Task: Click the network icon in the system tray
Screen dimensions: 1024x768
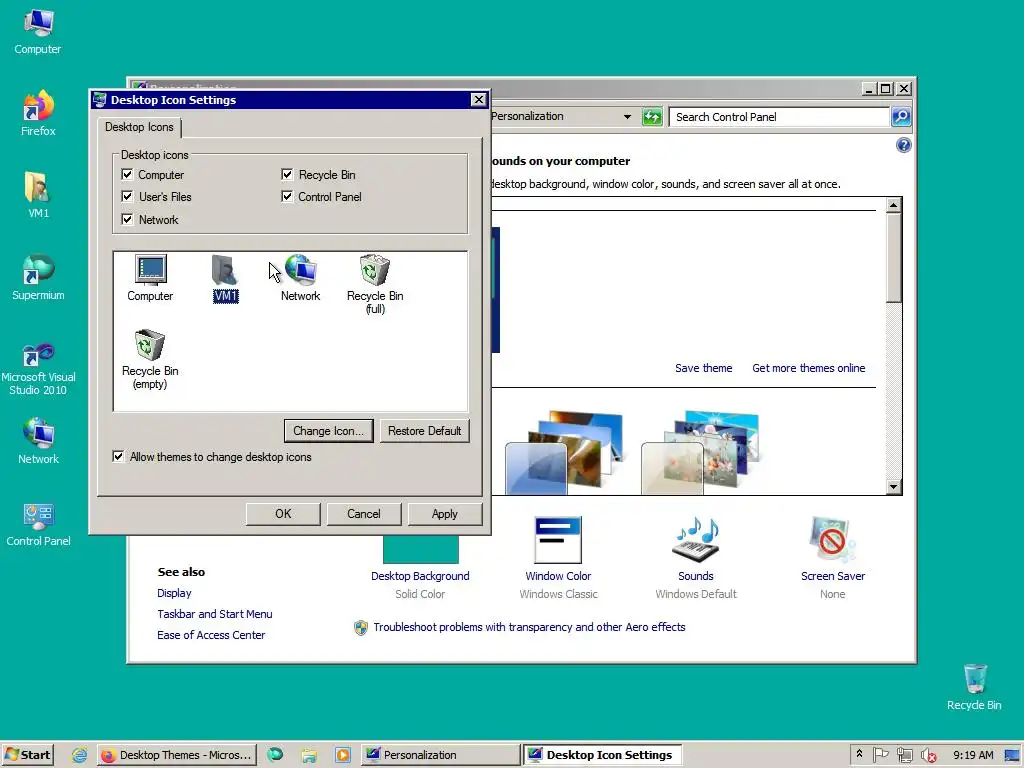Action: point(904,755)
